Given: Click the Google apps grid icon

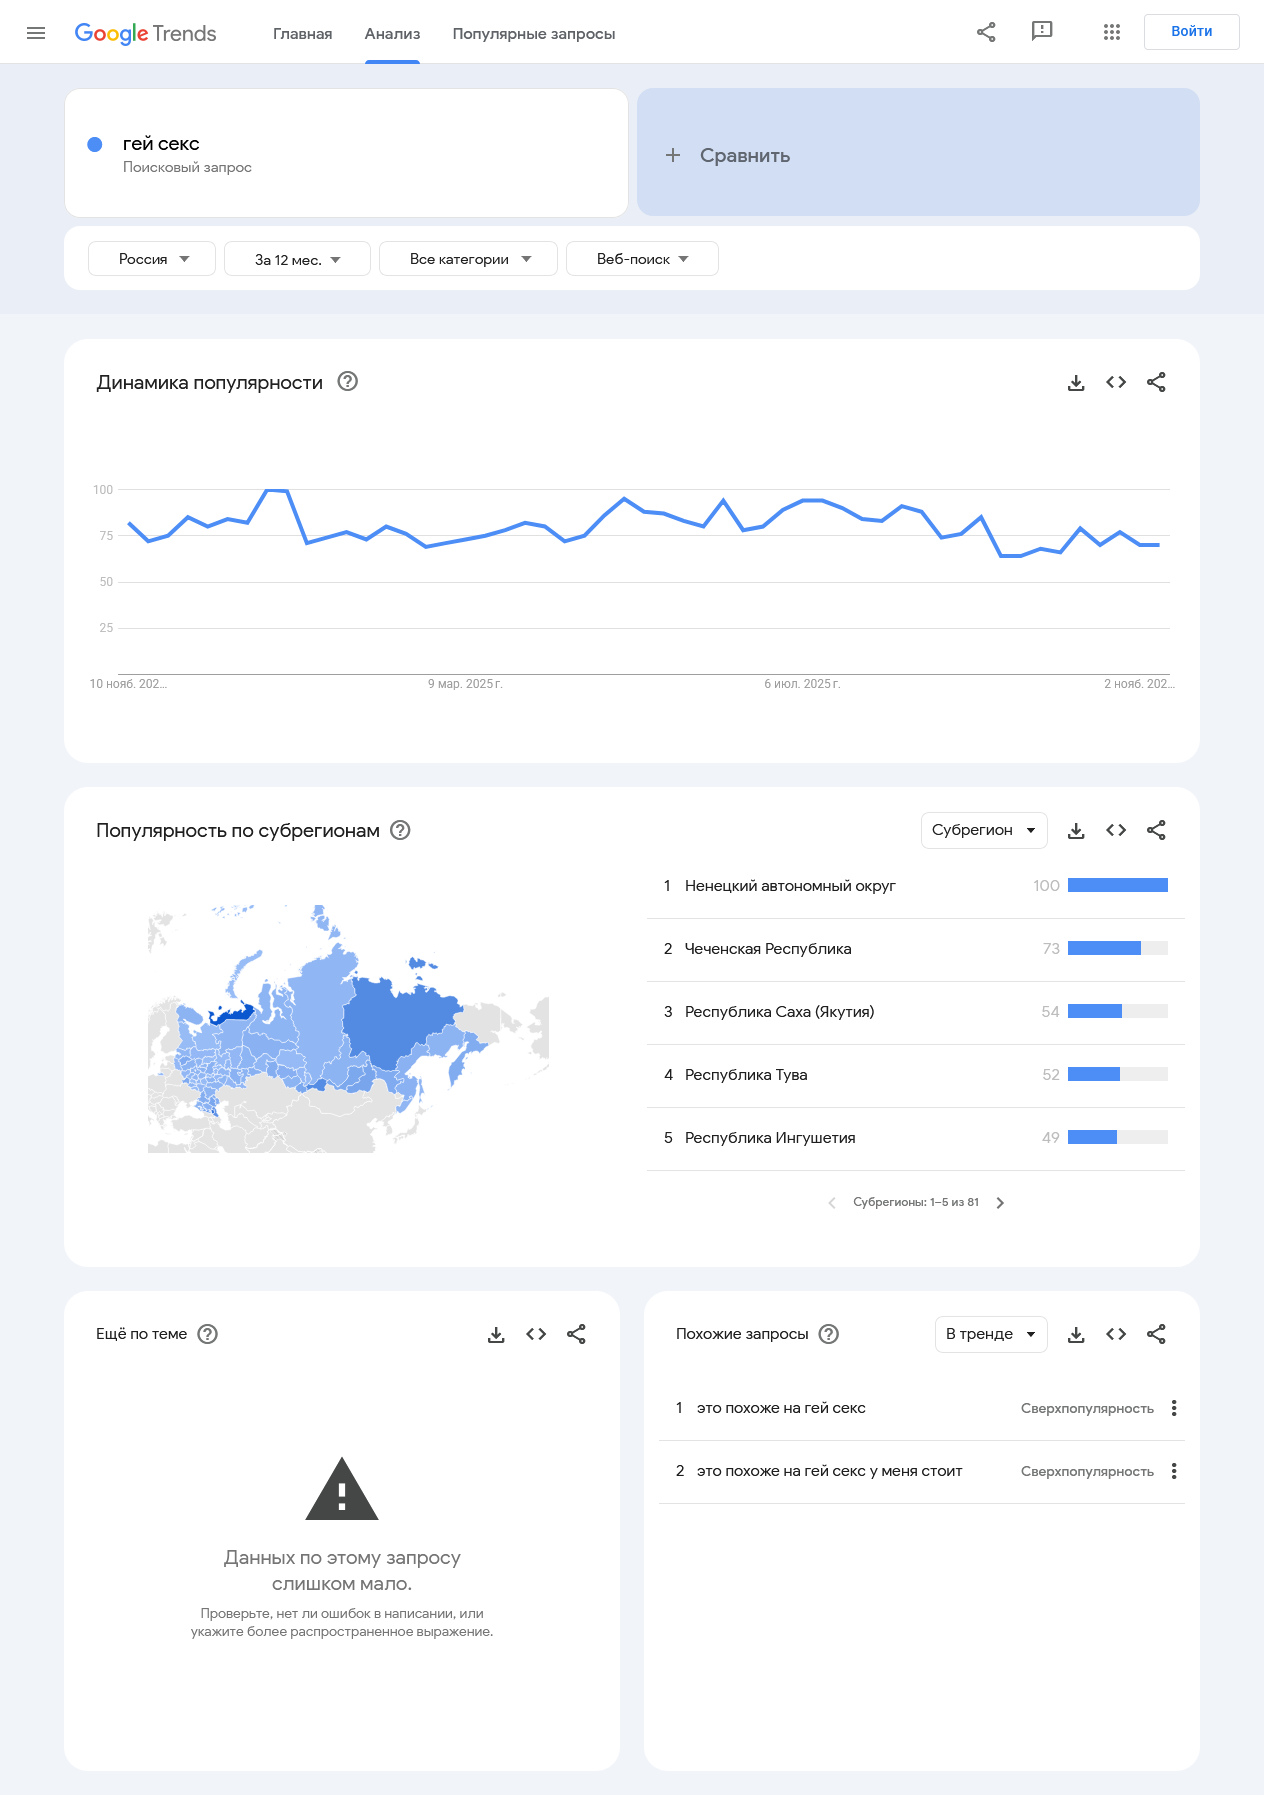Looking at the screenshot, I should [1111, 32].
